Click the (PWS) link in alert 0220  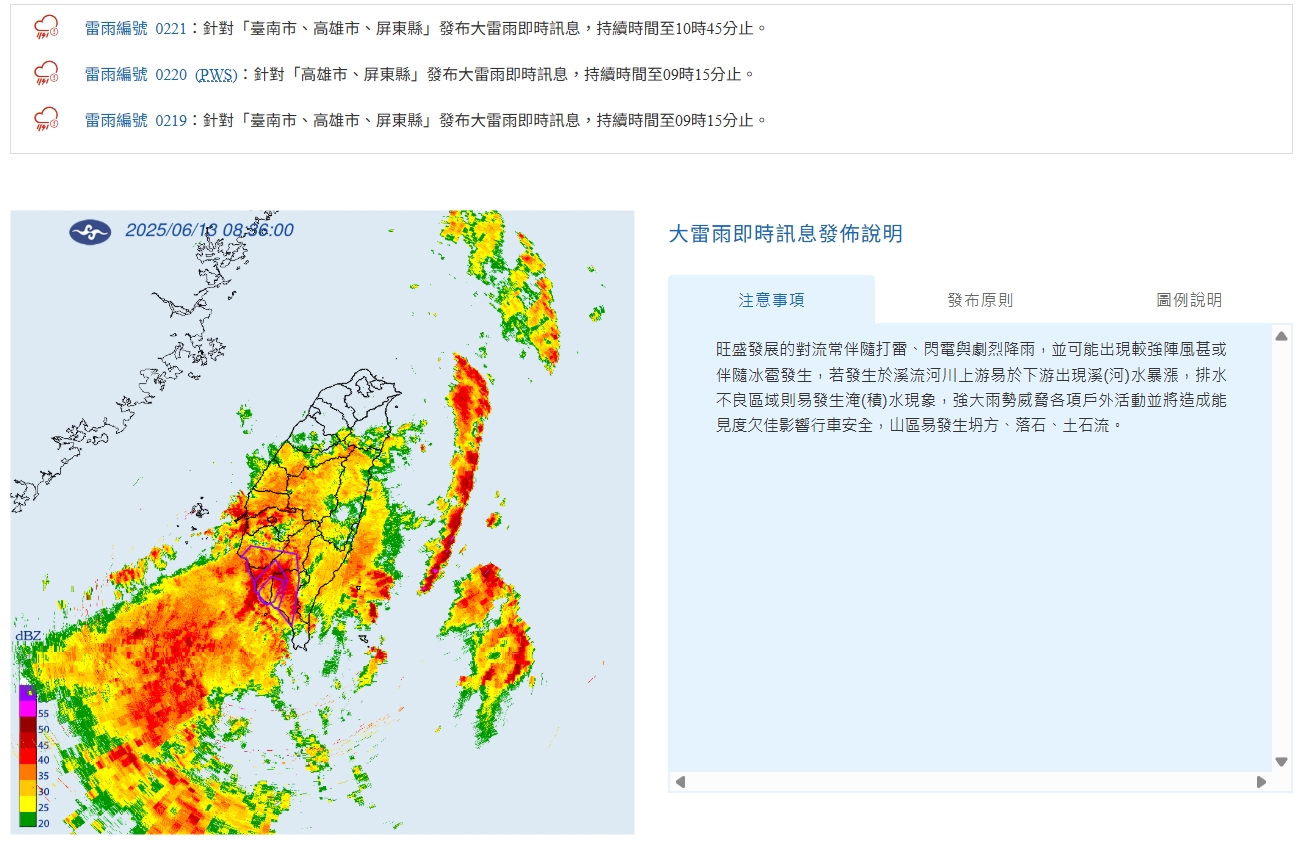[x=216, y=74]
